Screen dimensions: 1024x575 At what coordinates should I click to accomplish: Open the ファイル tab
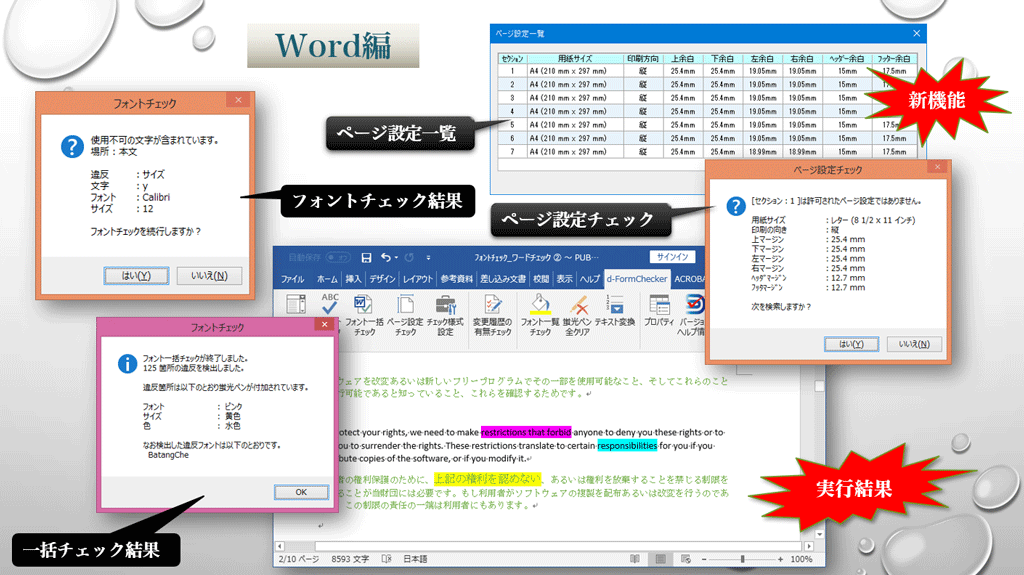pos(292,279)
